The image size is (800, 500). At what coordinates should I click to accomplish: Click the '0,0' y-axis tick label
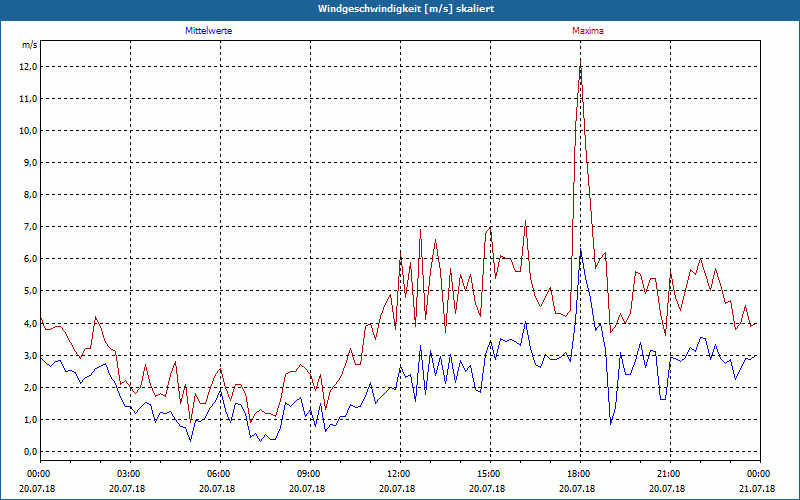click(x=30, y=452)
